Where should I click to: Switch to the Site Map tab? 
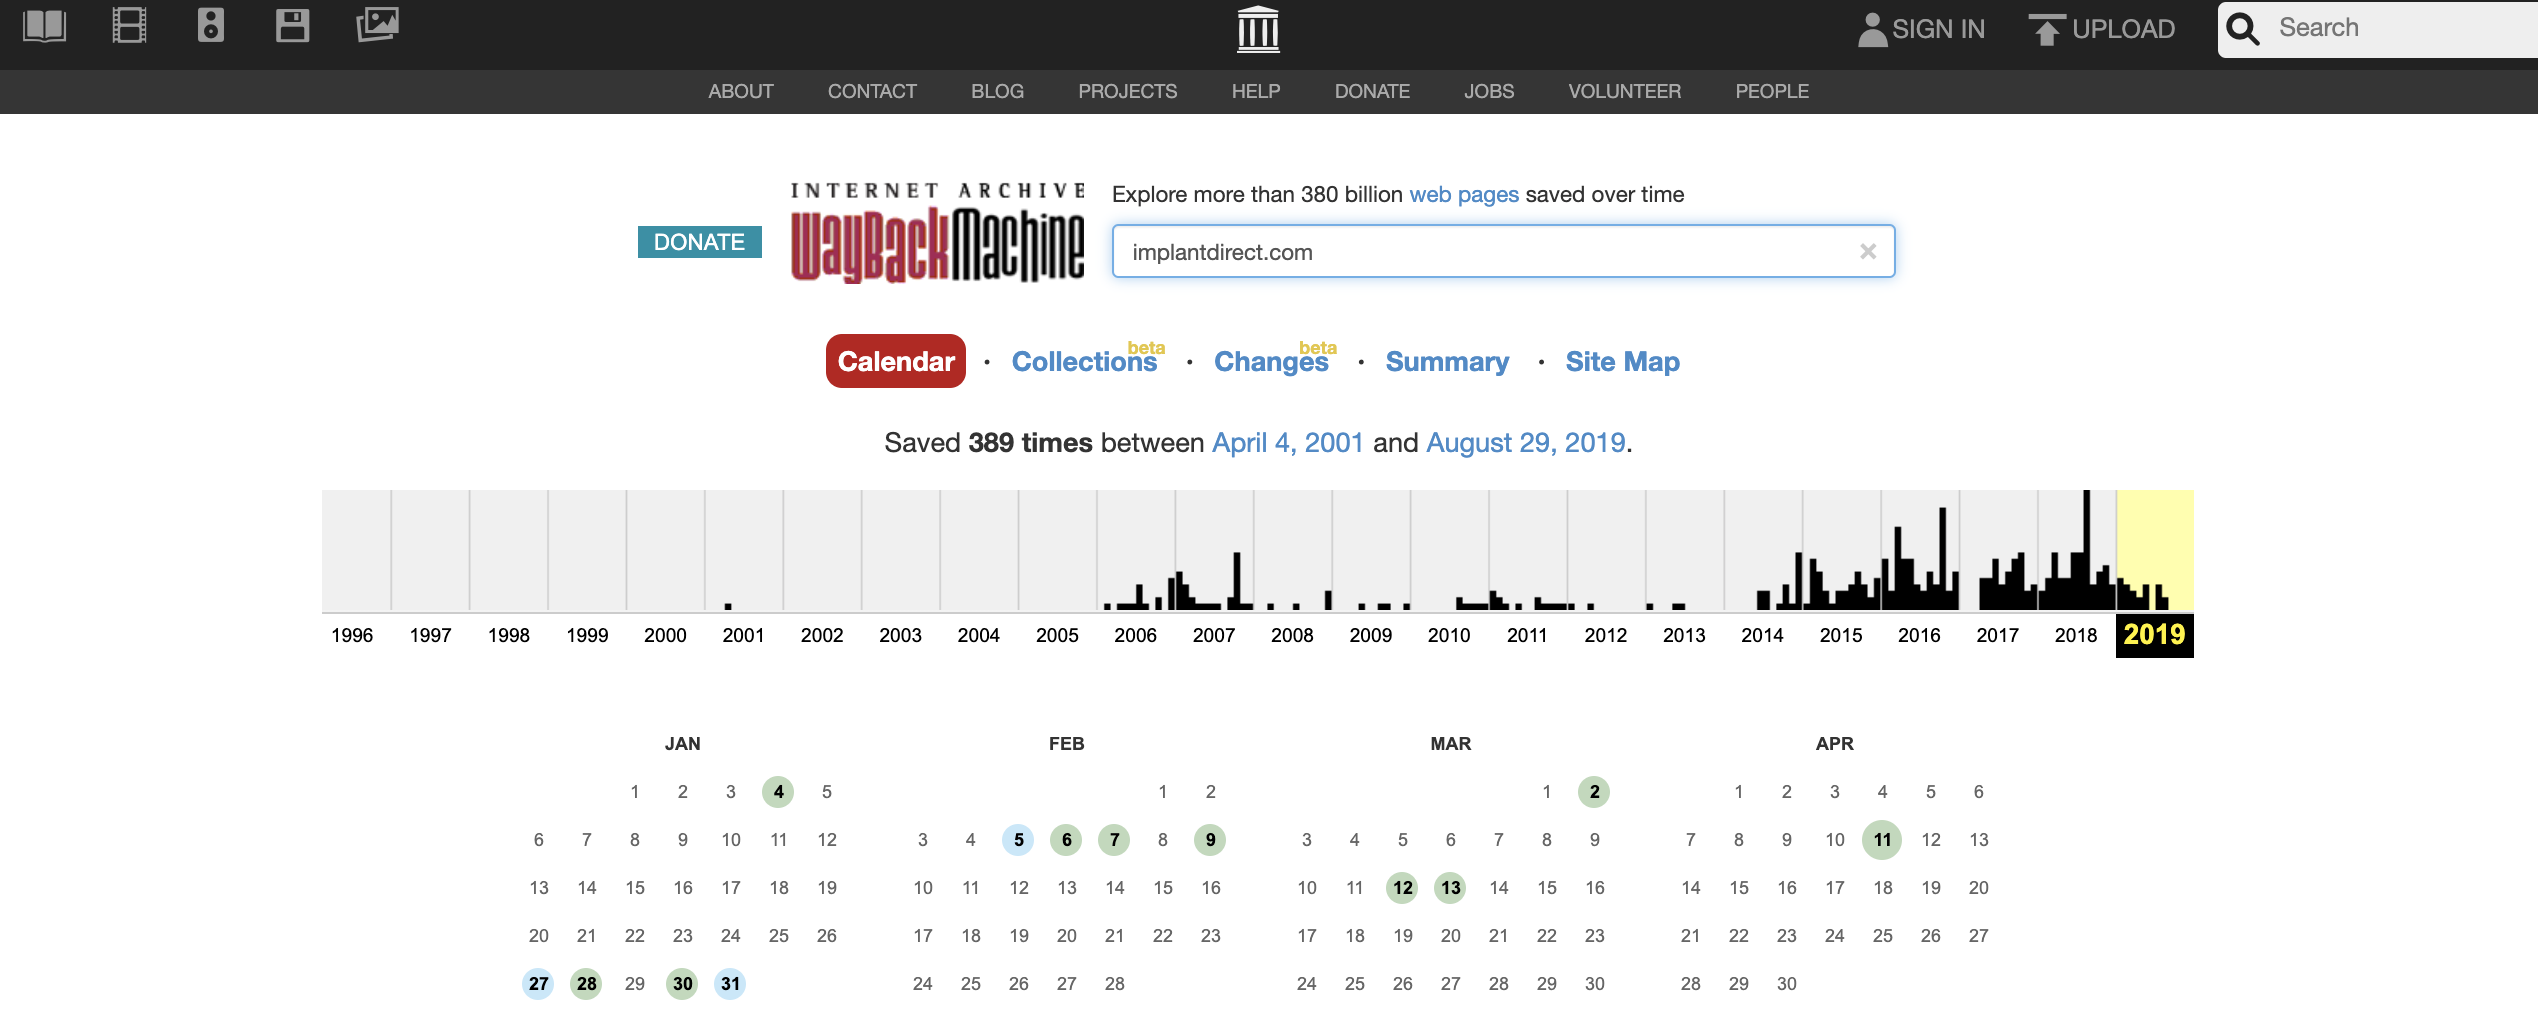pyautogui.click(x=1622, y=362)
